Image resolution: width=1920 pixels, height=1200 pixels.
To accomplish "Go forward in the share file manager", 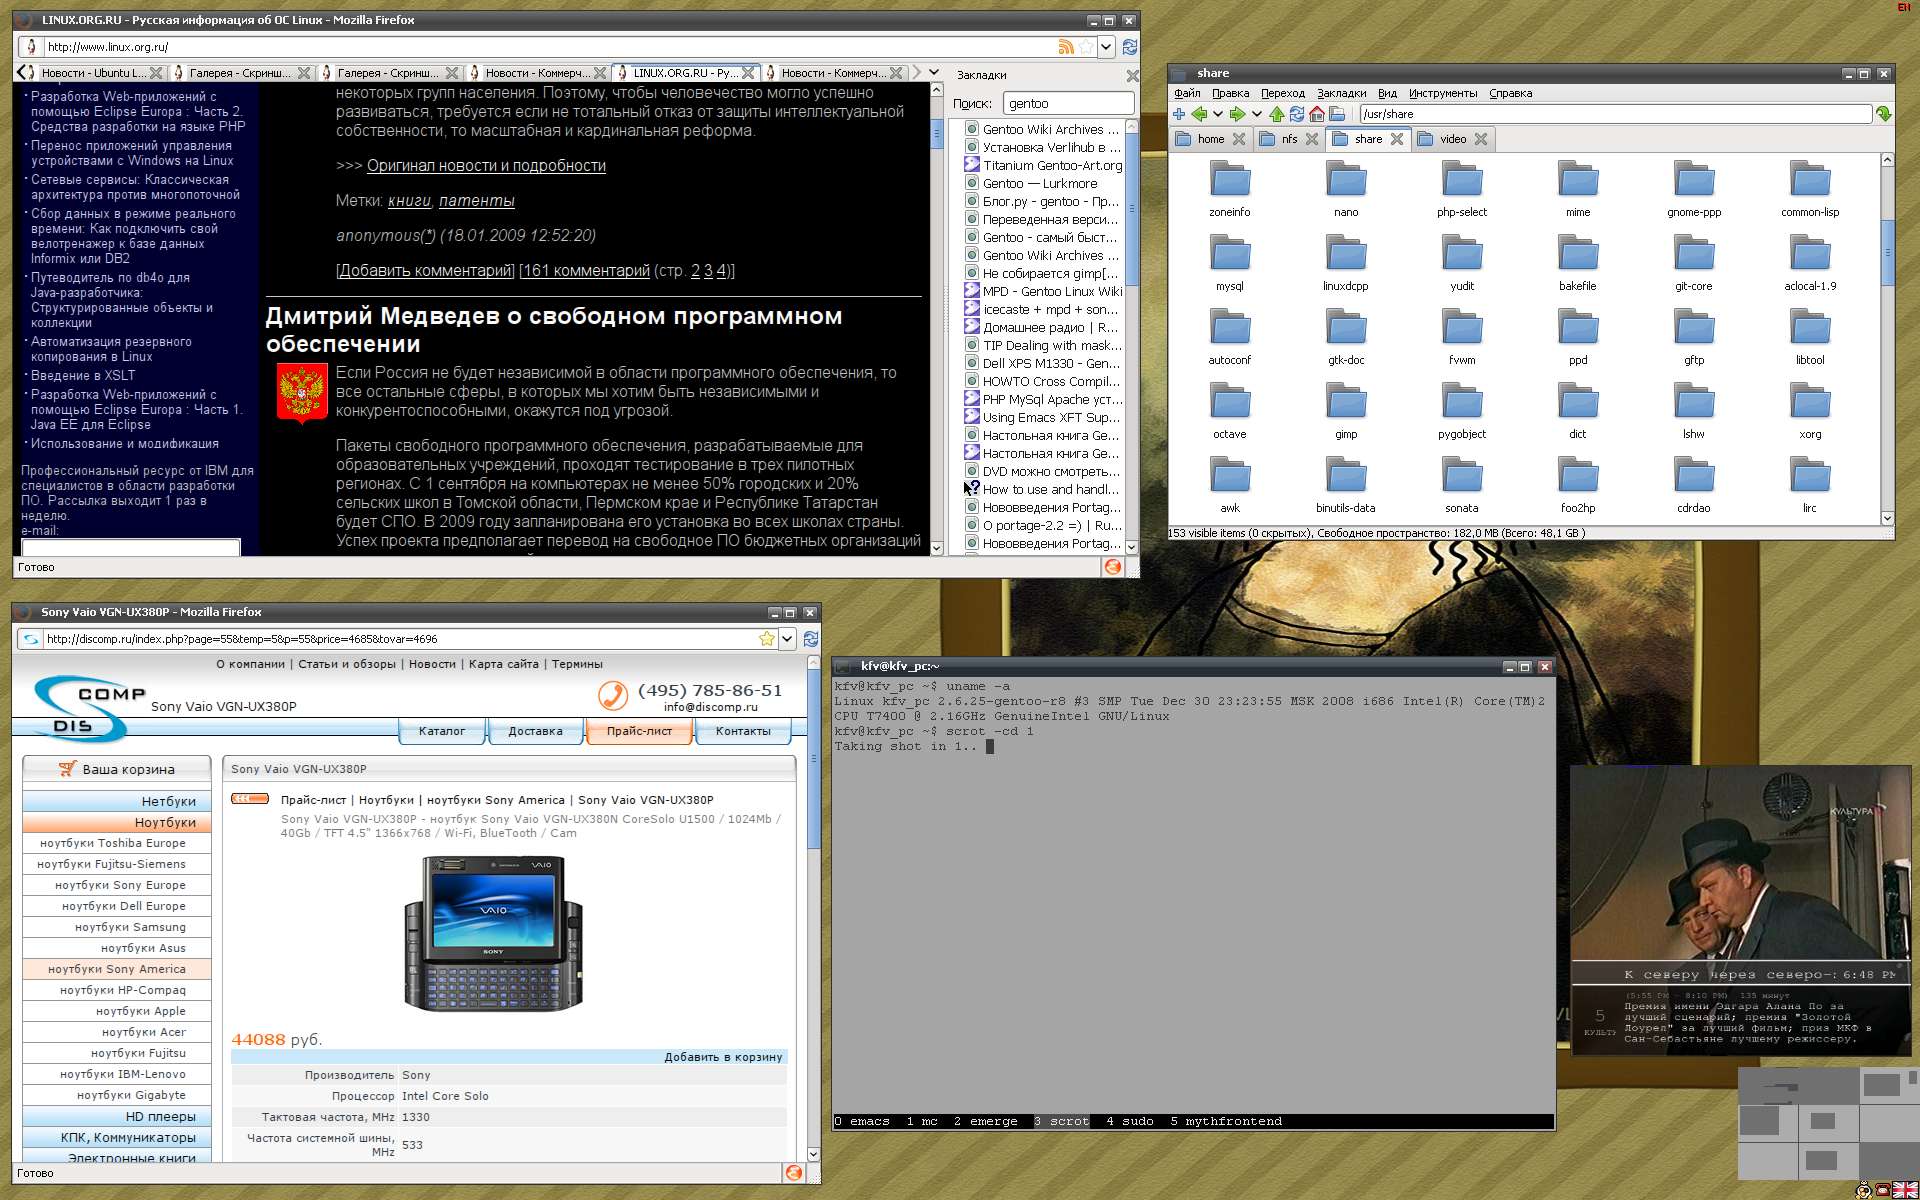I will [1237, 114].
